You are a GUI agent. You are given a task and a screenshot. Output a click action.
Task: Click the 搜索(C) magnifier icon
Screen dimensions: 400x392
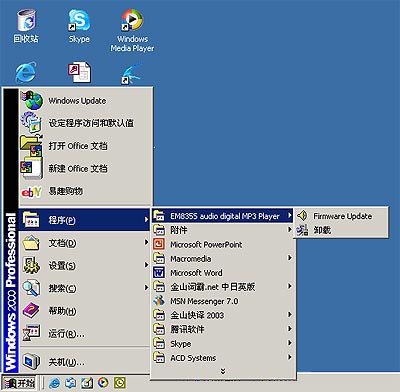(31, 288)
